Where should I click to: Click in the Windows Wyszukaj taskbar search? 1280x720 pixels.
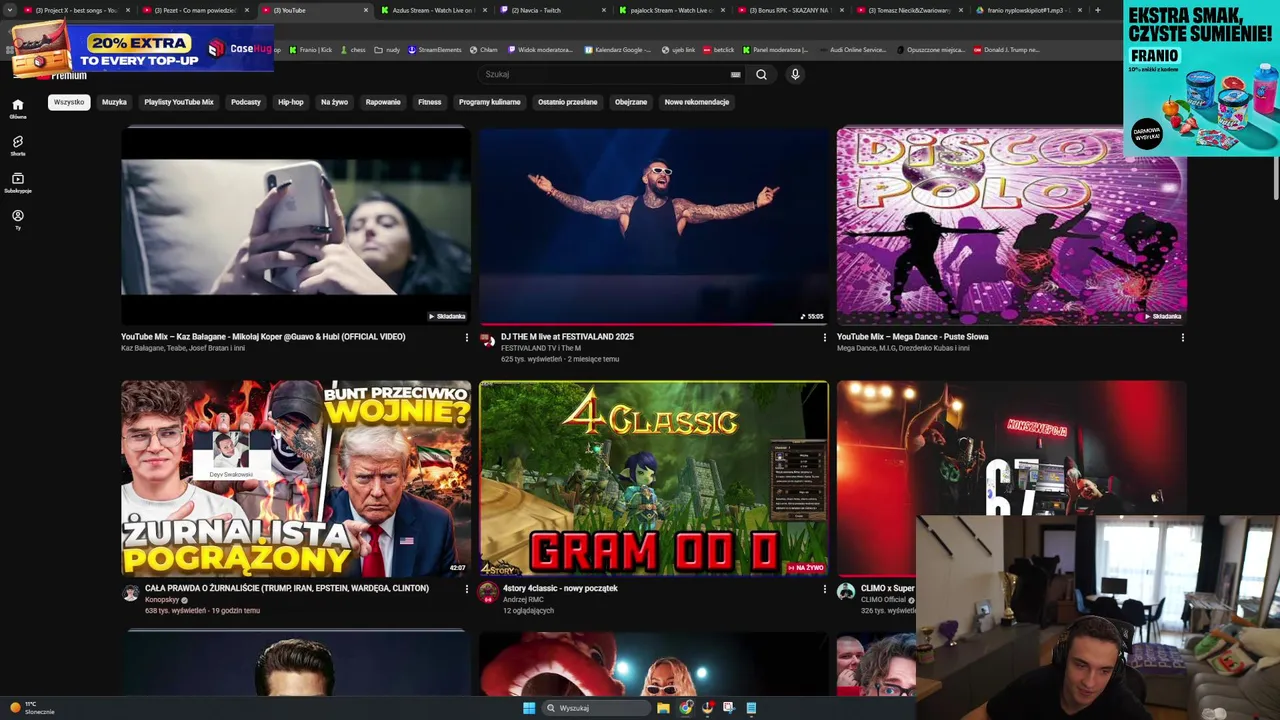pyautogui.click(x=596, y=708)
